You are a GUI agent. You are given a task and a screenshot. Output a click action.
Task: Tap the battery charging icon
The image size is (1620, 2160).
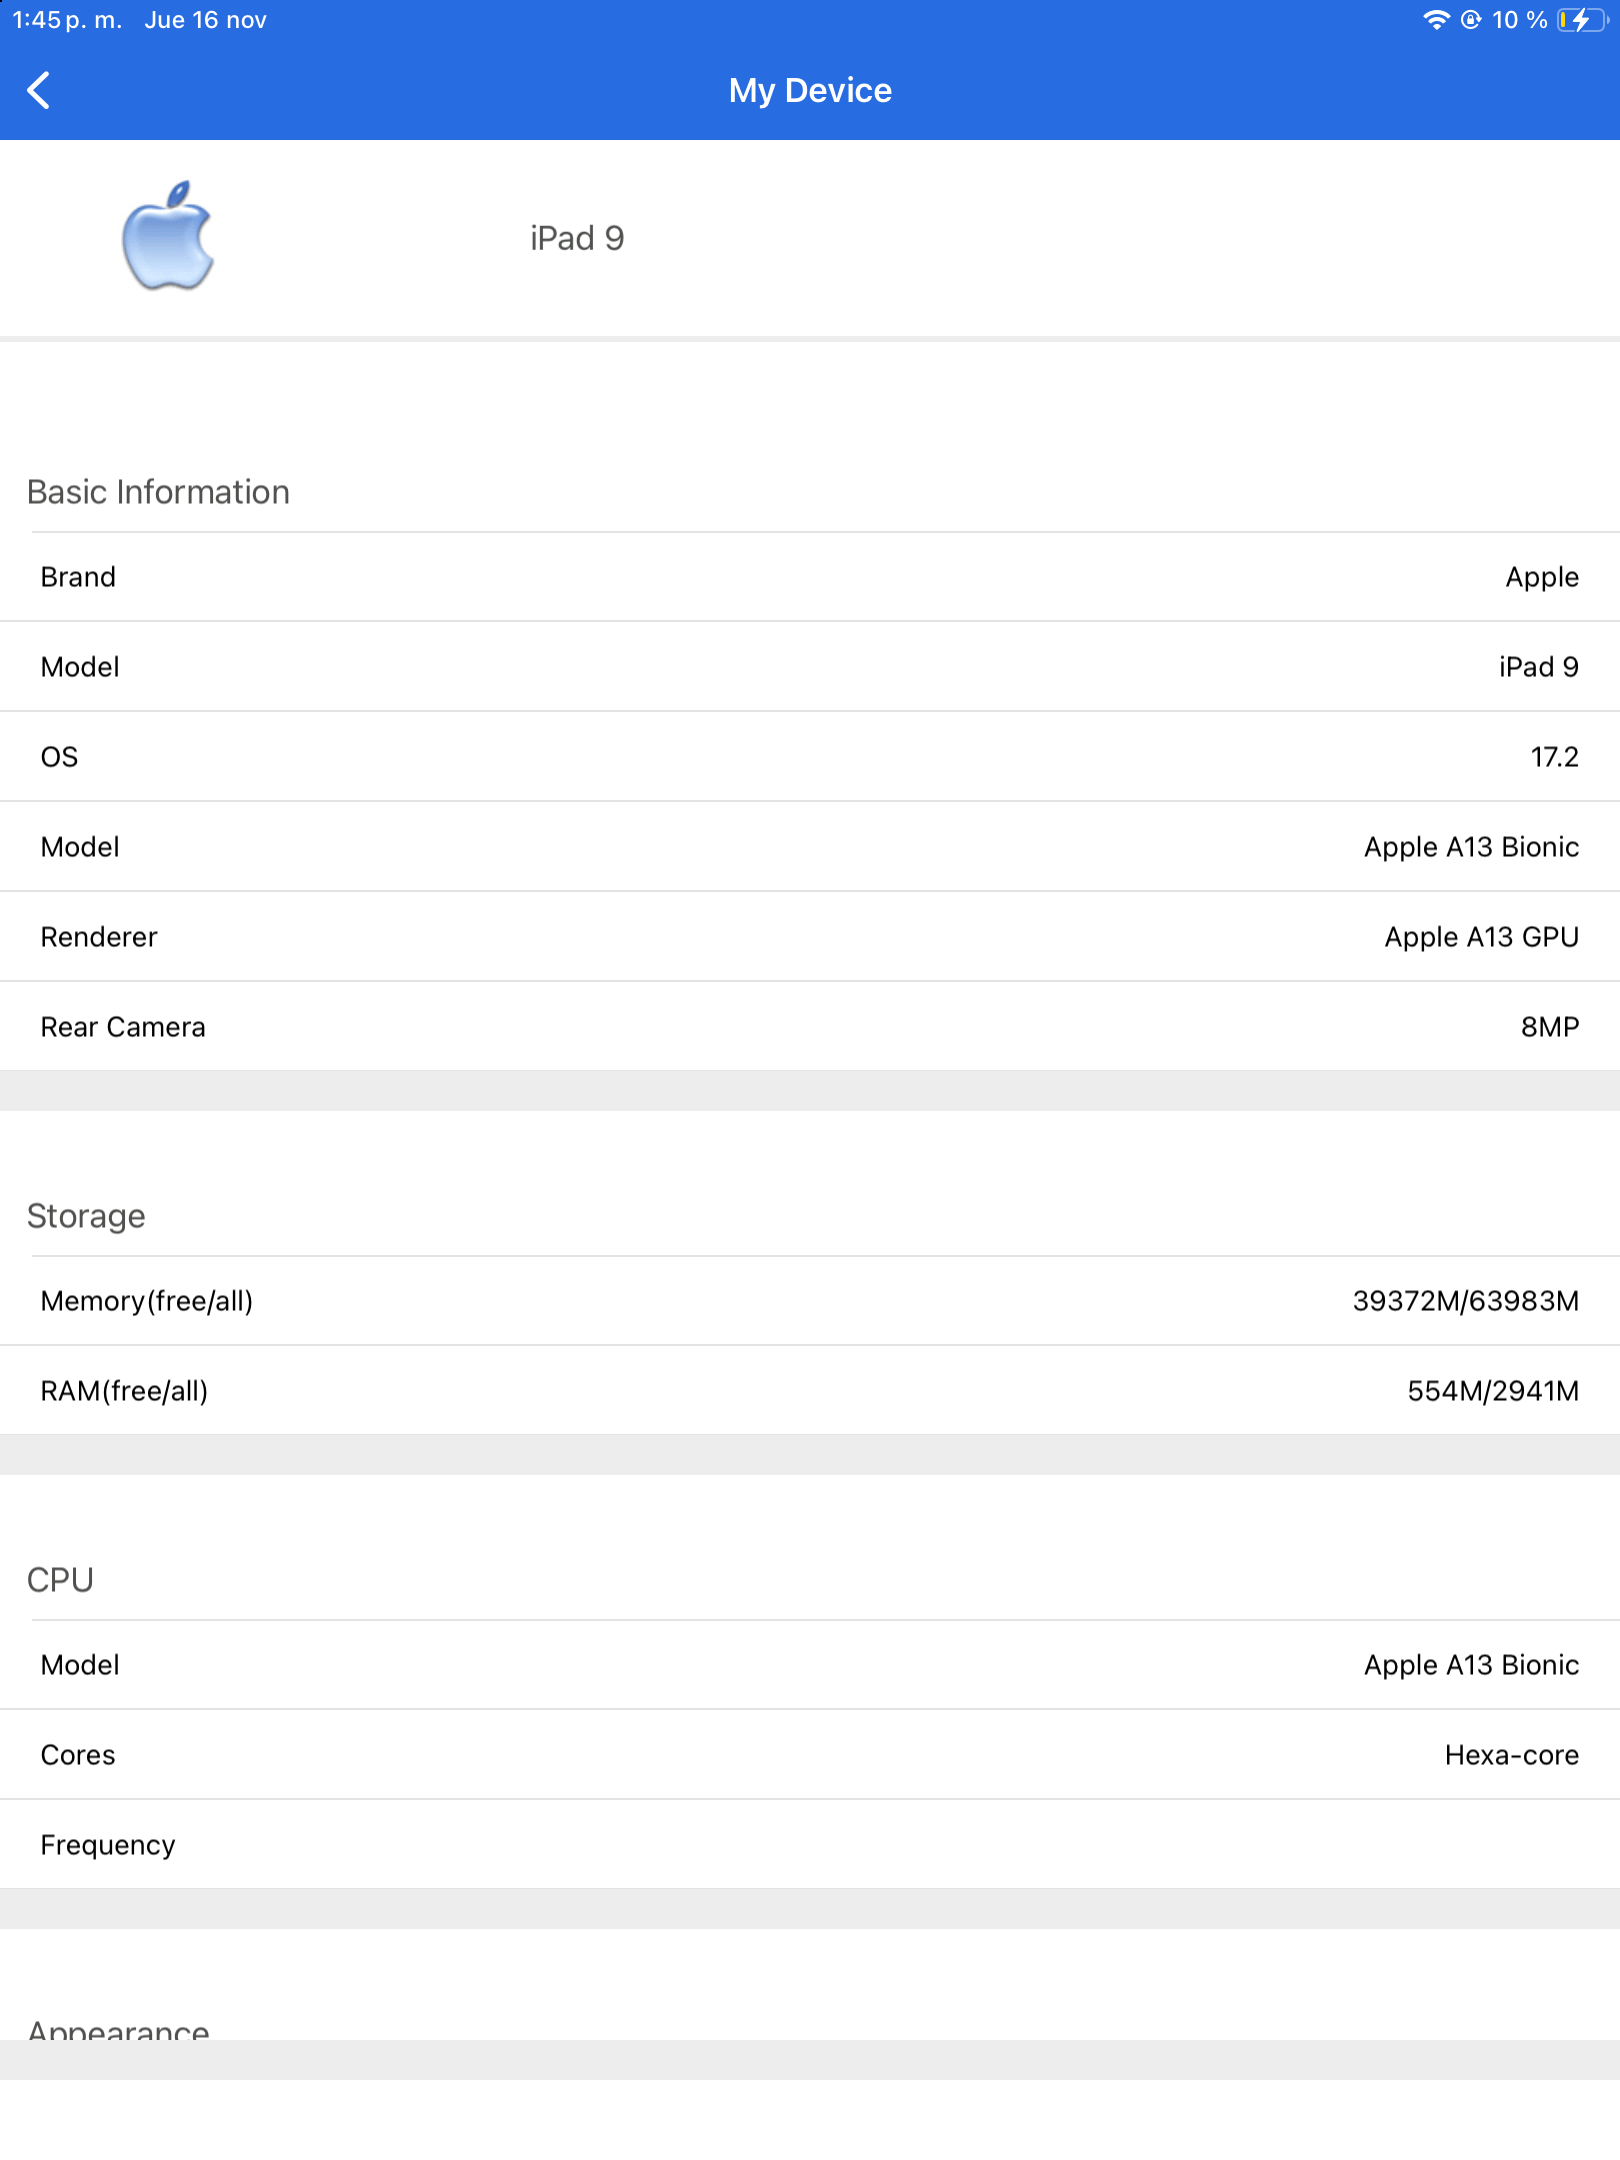click(1582, 20)
